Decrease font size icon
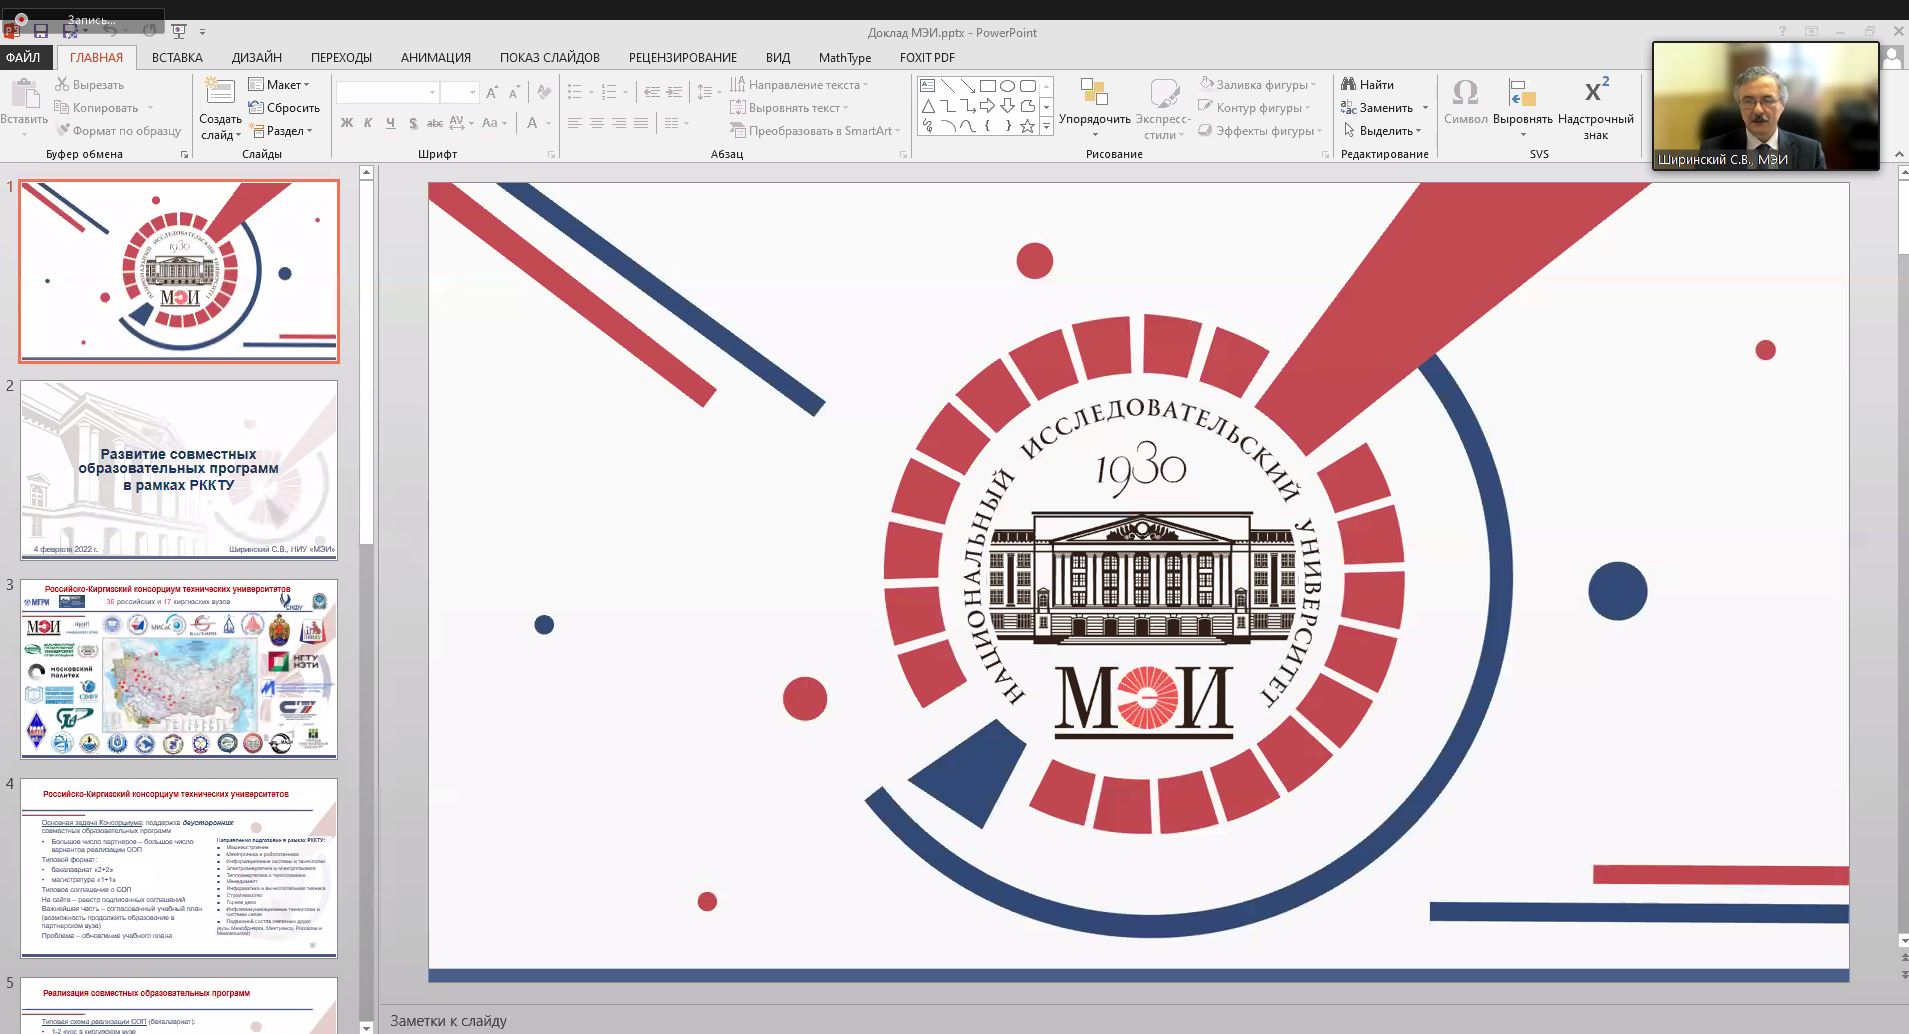The height and width of the screenshot is (1034, 1909). pyautogui.click(x=514, y=93)
